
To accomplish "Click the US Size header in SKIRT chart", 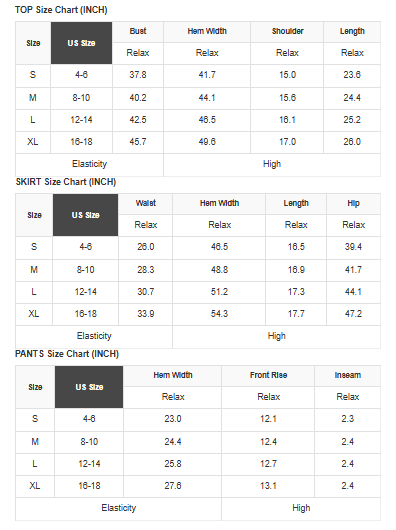I will click(x=85, y=215).
